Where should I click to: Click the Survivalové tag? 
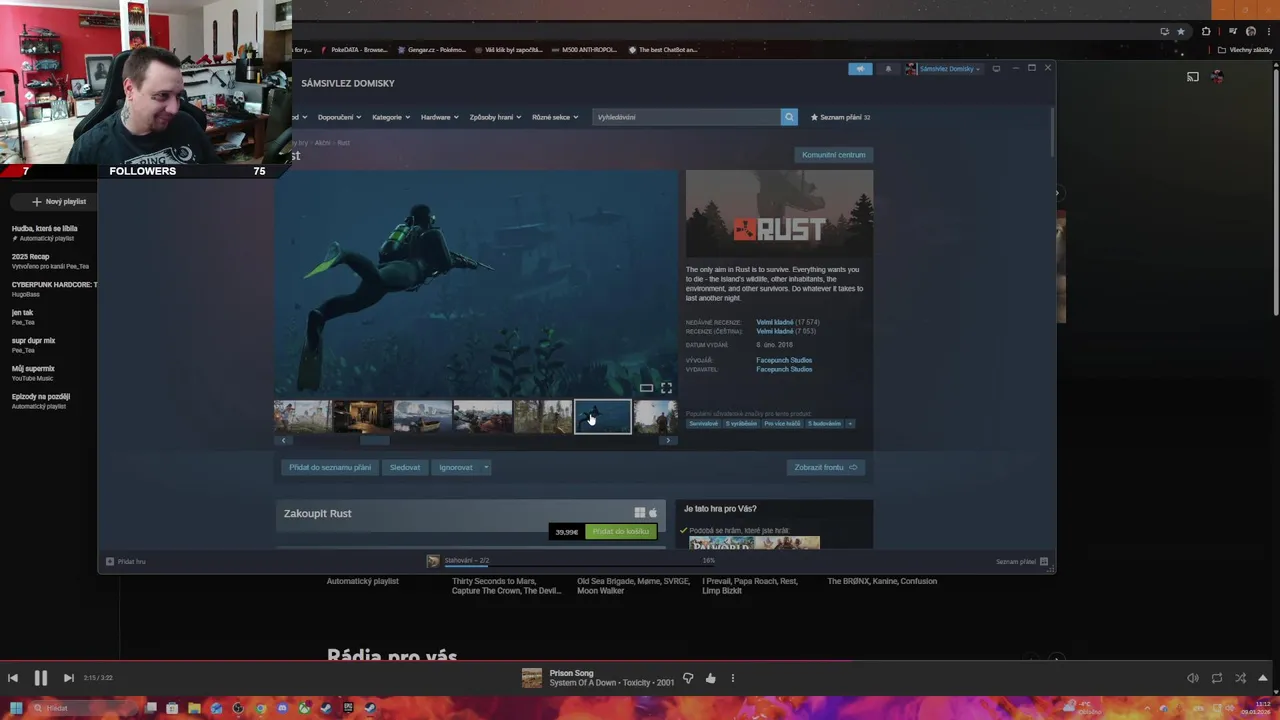[703, 424]
